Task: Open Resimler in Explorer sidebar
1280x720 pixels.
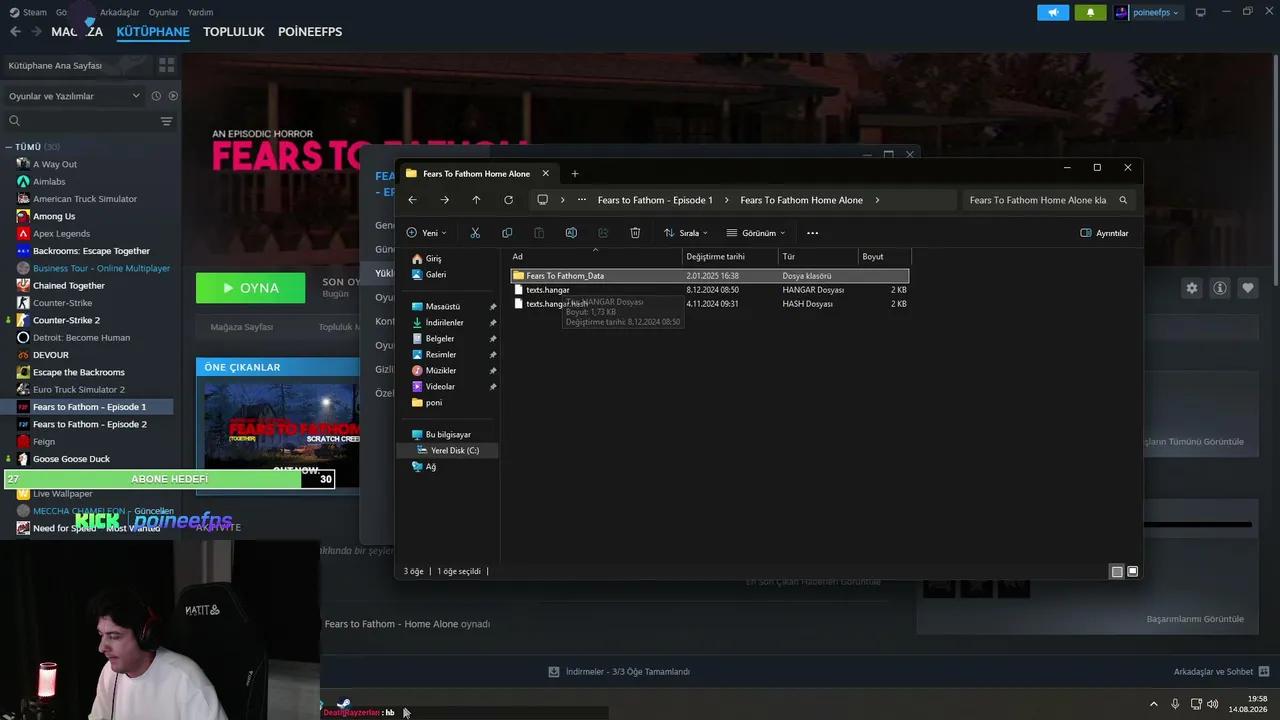Action: pyautogui.click(x=434, y=354)
